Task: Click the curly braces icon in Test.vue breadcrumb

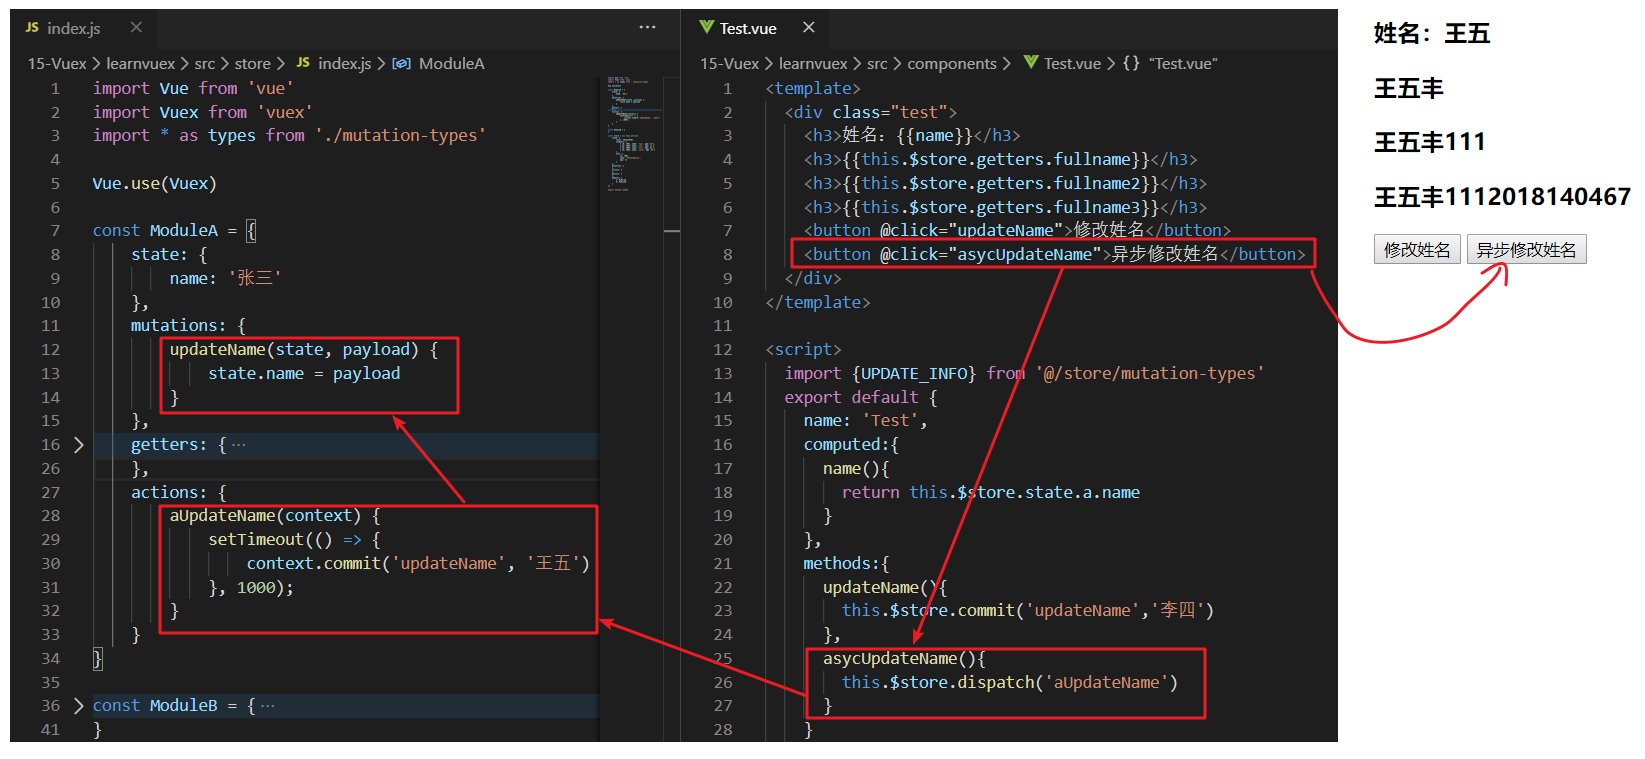Action: coord(1130,64)
